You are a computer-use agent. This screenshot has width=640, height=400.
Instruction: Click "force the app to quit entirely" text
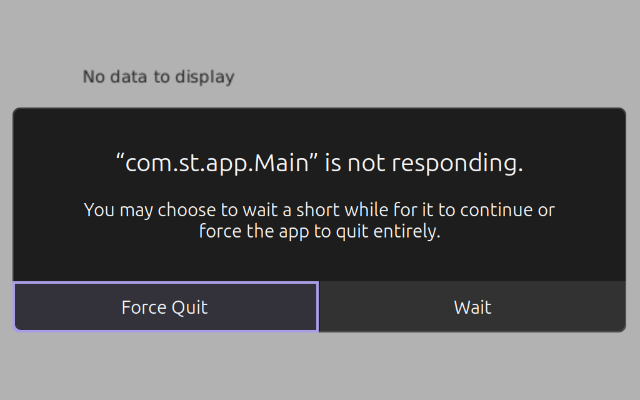pyautogui.click(x=319, y=232)
